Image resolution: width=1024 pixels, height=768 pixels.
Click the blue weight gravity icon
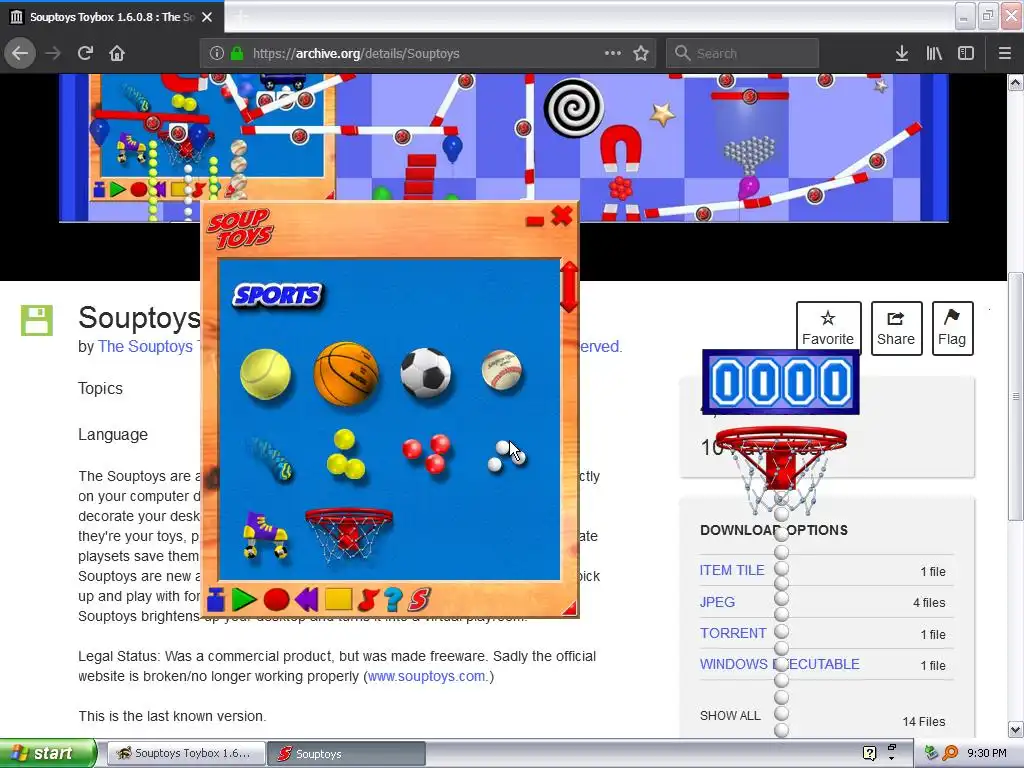point(216,599)
